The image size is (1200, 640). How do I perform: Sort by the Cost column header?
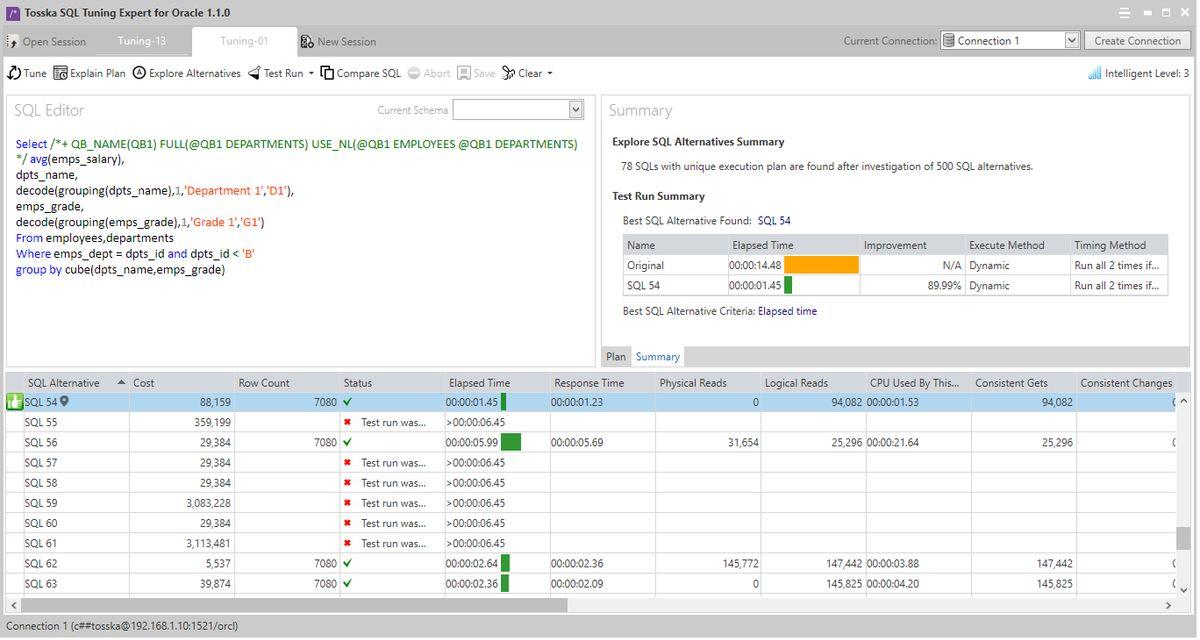pyautogui.click(x=181, y=383)
